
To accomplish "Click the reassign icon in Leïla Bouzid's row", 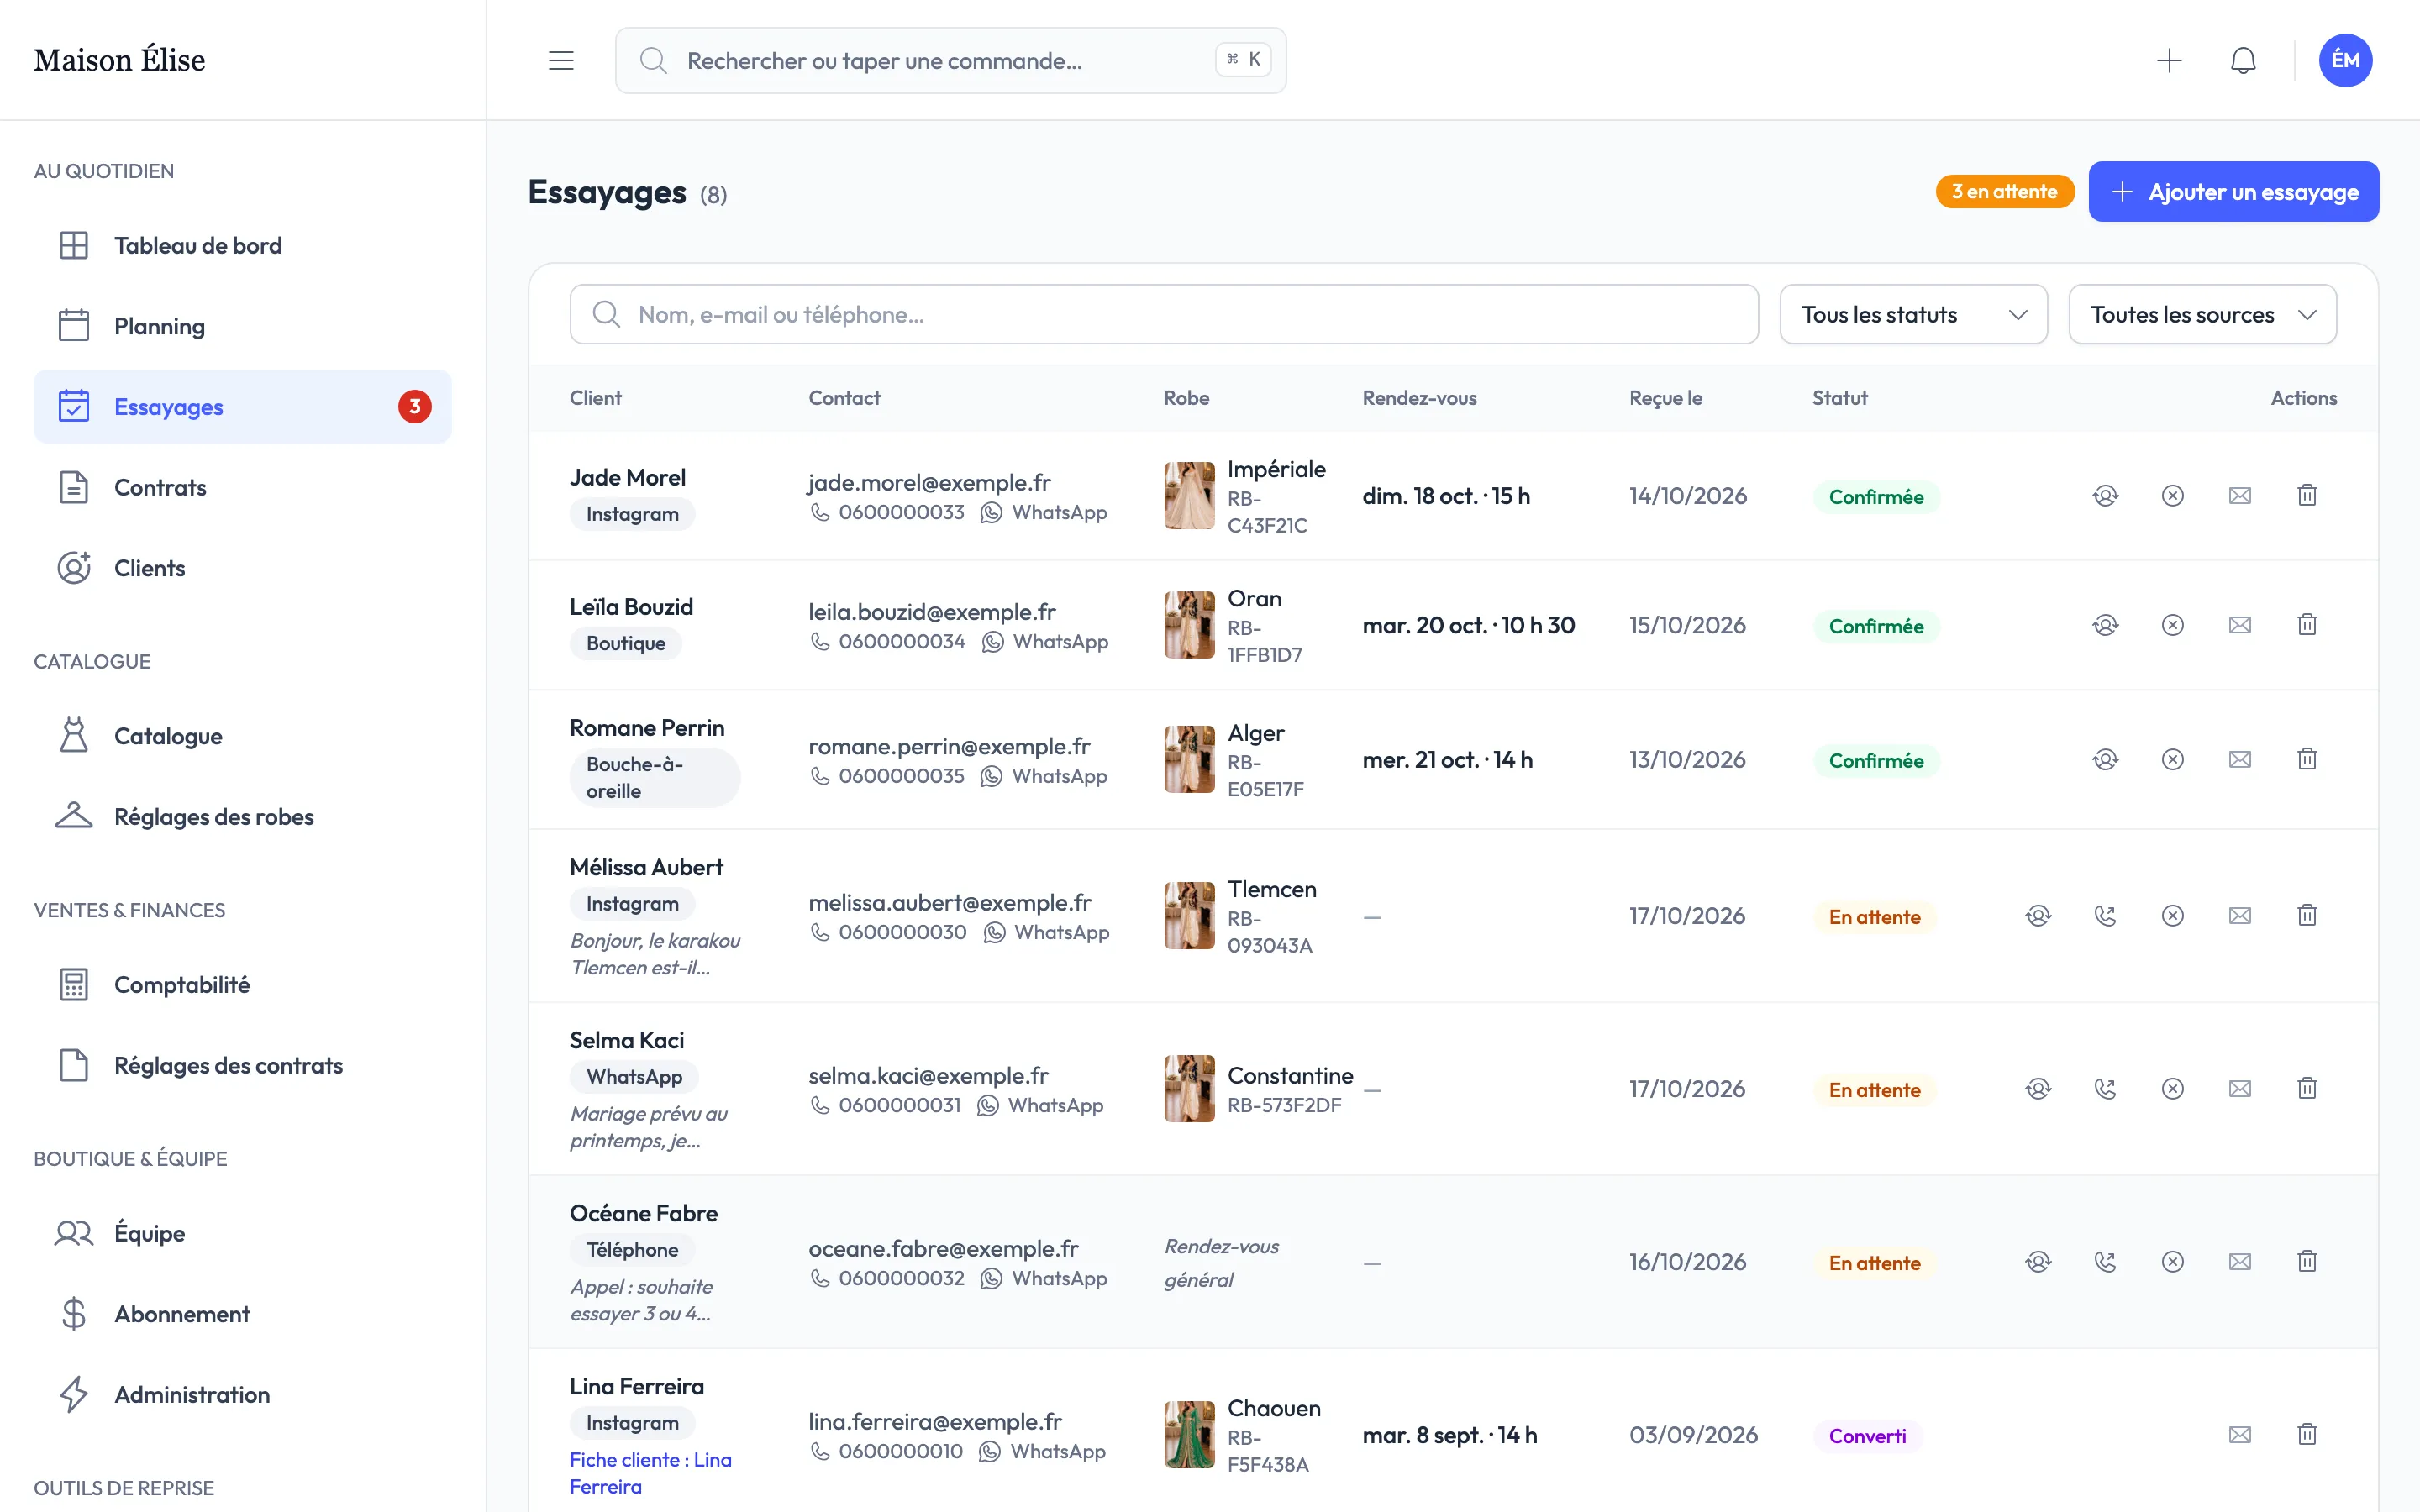I will 2105,625.
